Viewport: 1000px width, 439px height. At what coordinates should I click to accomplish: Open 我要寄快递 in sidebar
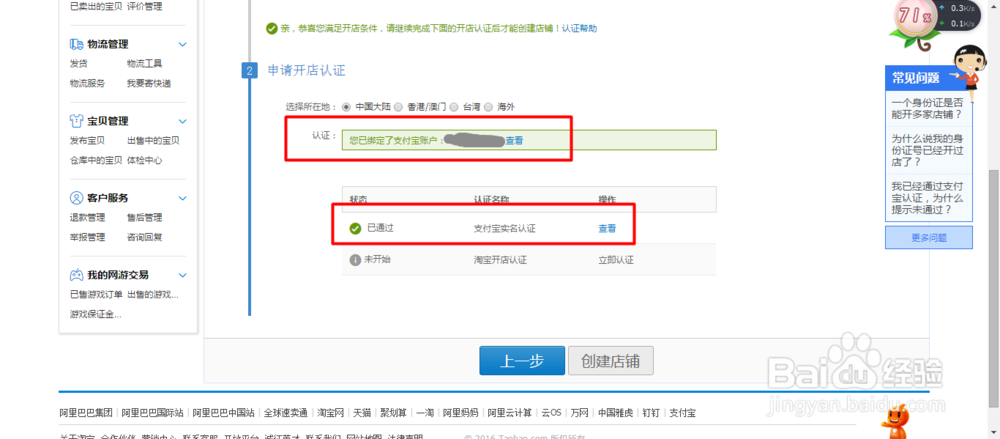tap(149, 83)
